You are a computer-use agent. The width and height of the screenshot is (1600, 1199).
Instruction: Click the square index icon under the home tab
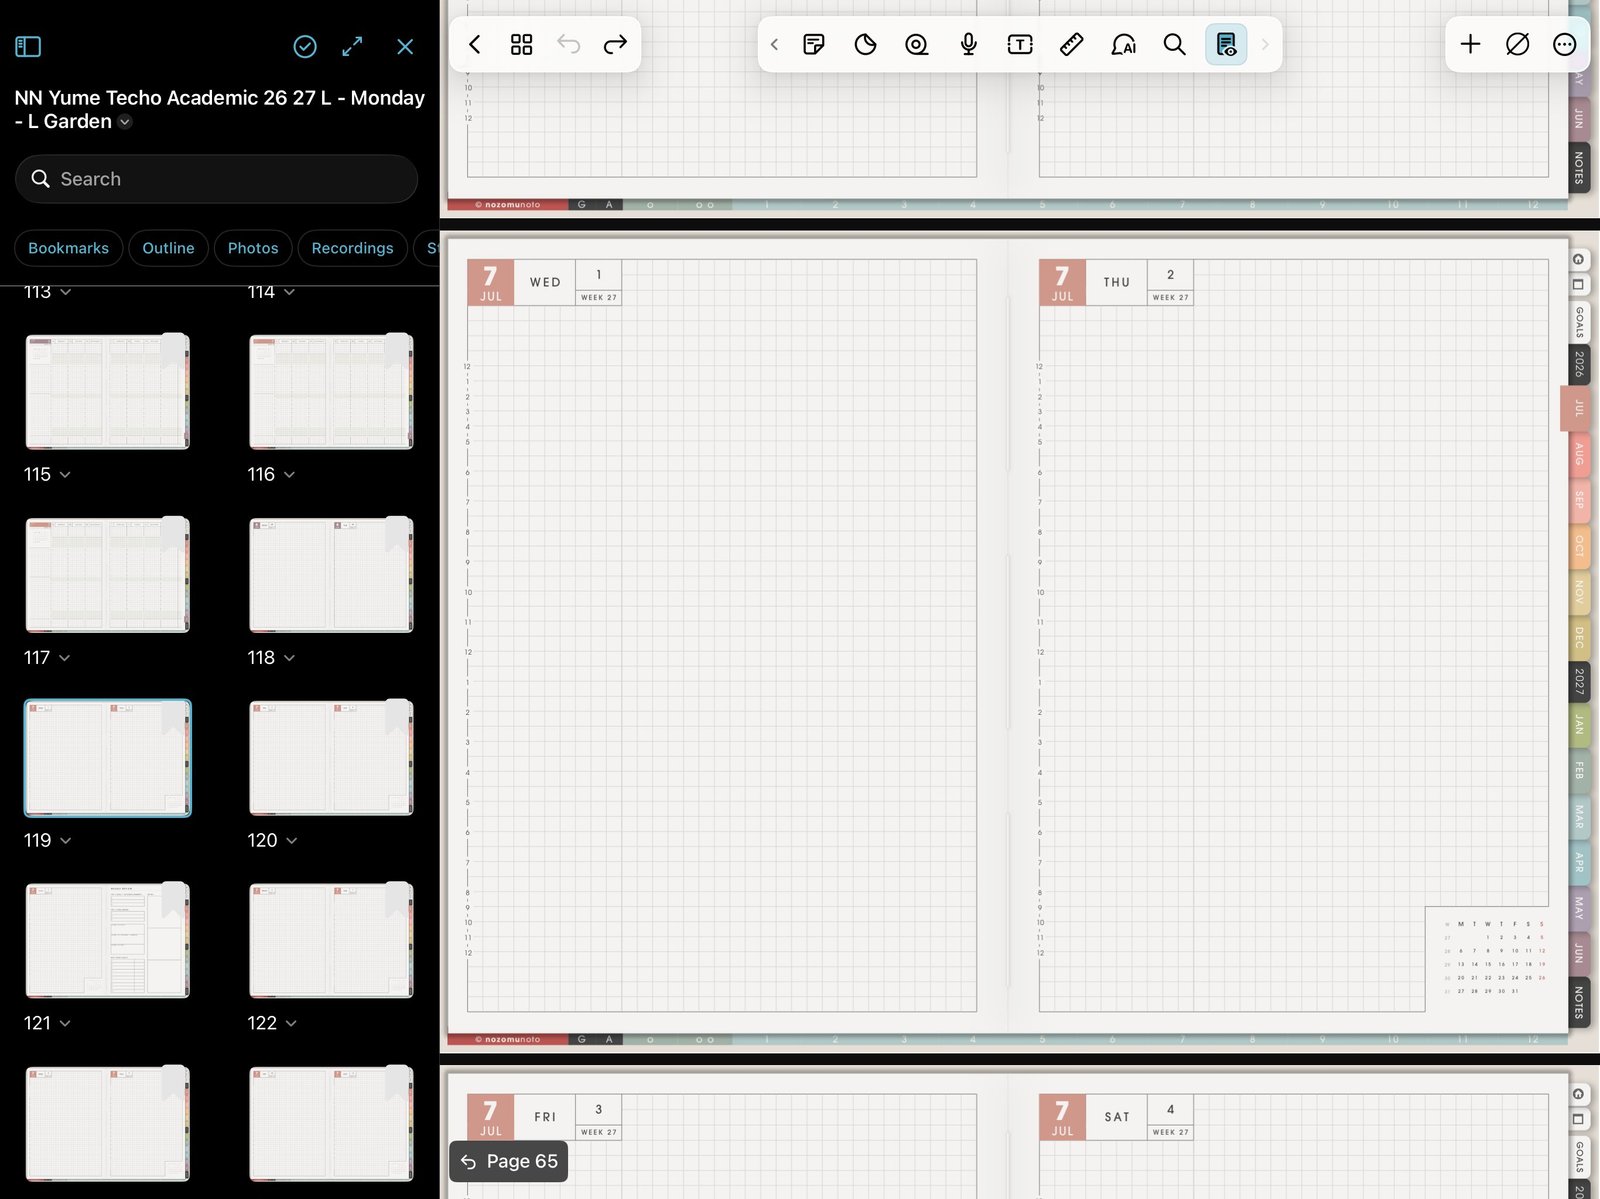[x=1578, y=285]
